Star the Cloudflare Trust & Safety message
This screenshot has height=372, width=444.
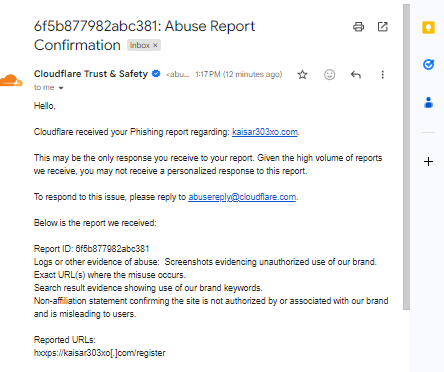click(302, 74)
